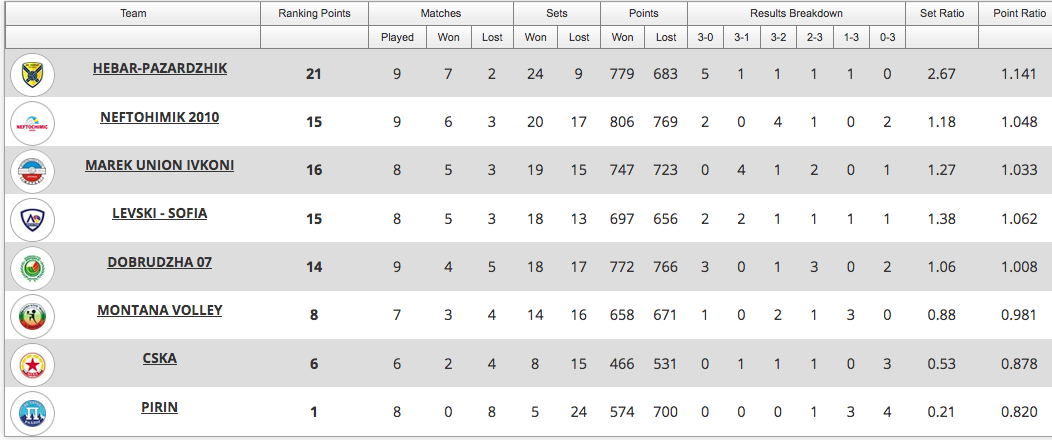Click the Hebar-Pazardzhik team logo
The height and width of the screenshot is (440, 1052).
tap(32, 75)
